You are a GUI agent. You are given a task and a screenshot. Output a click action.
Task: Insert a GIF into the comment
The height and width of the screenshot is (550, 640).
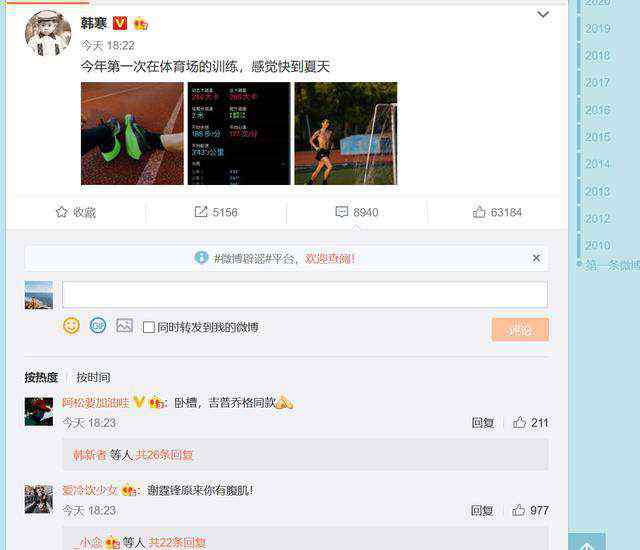tap(98, 326)
